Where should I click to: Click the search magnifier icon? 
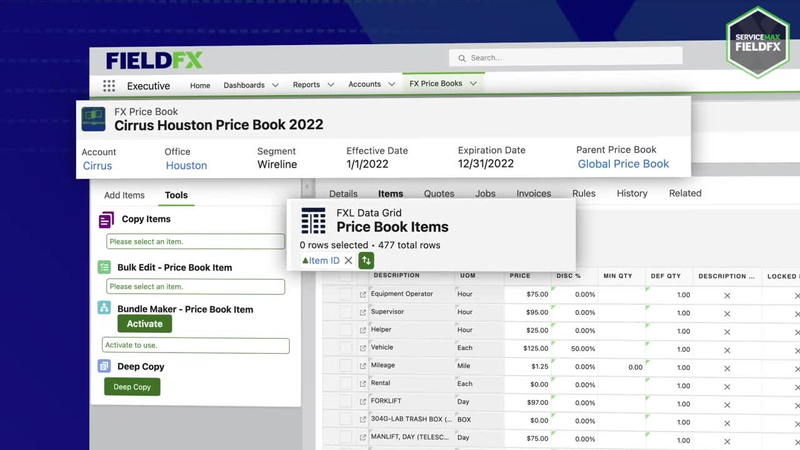coord(462,58)
